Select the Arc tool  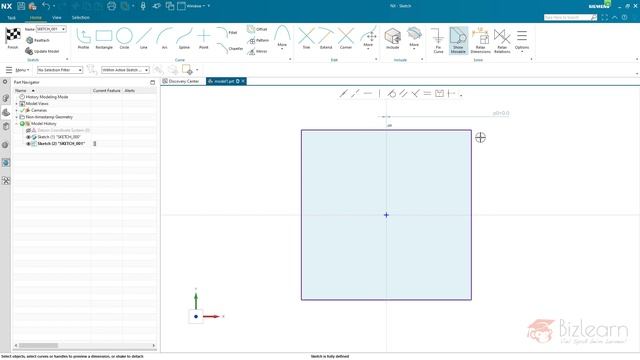point(164,38)
